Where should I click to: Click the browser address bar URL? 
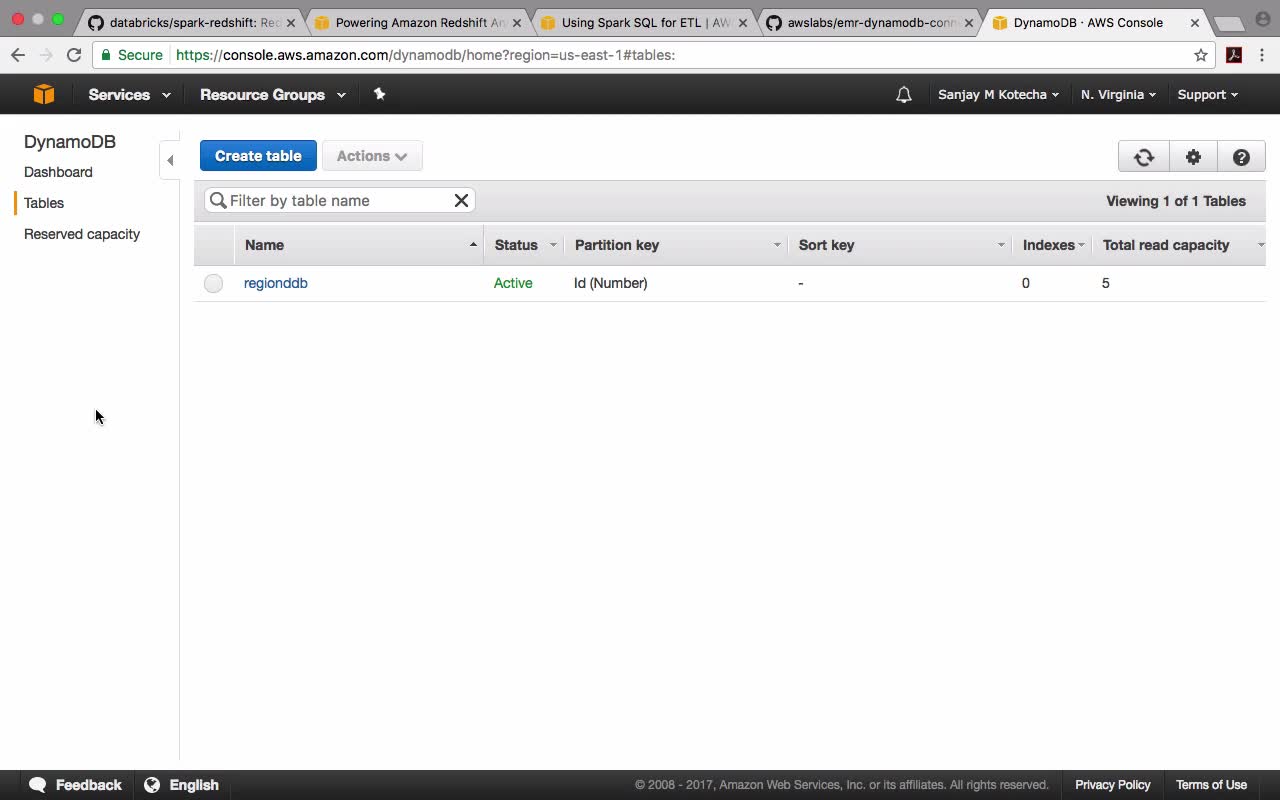tap(426, 55)
